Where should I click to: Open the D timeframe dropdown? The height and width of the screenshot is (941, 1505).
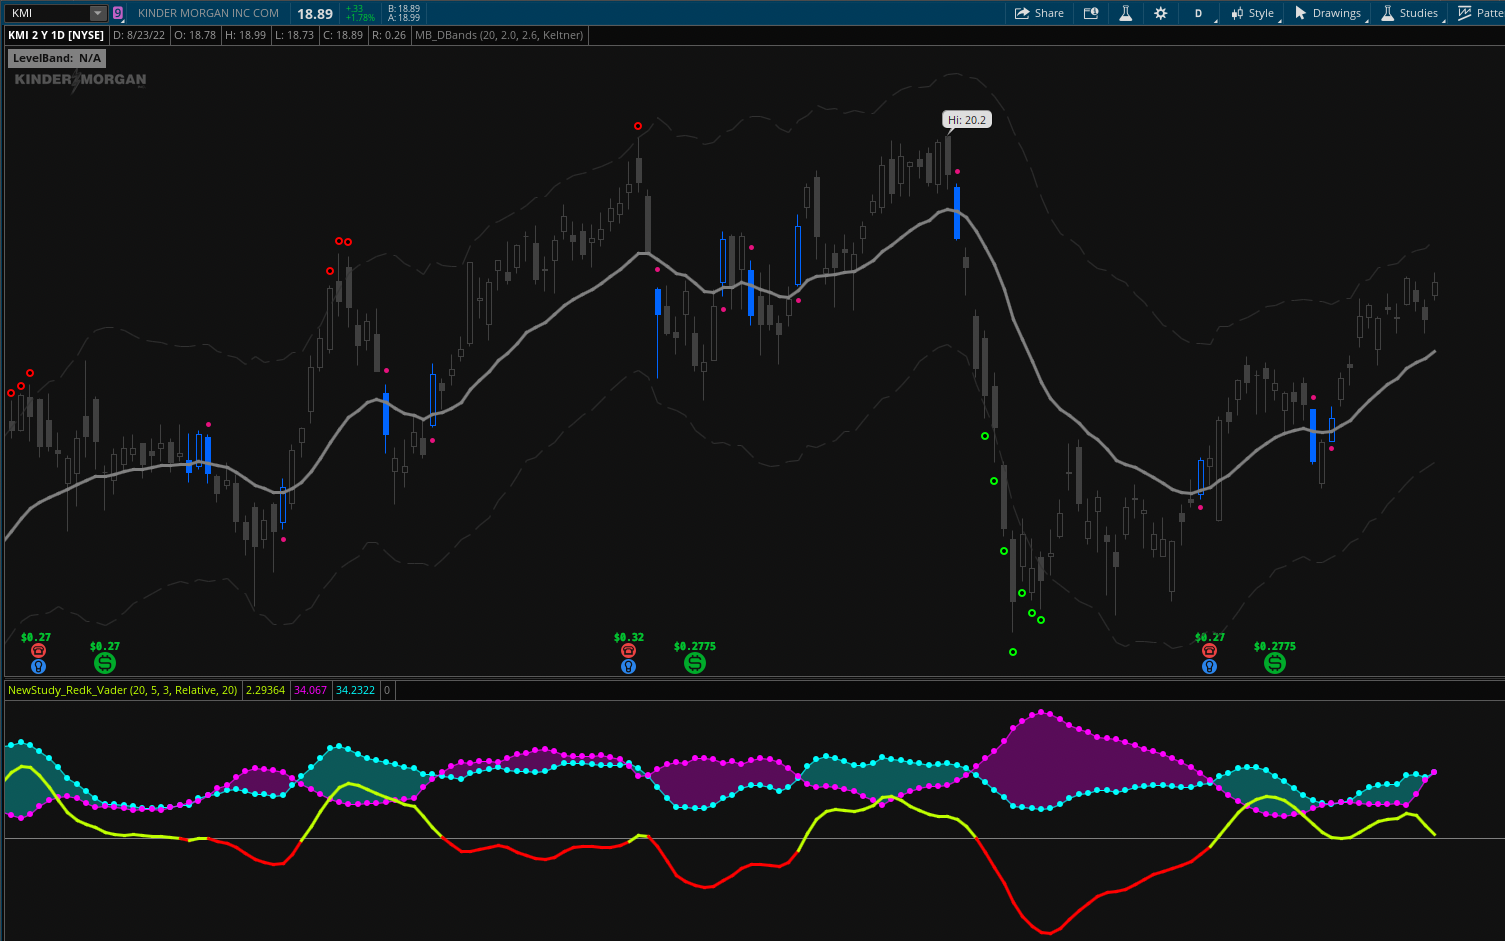click(x=1199, y=13)
